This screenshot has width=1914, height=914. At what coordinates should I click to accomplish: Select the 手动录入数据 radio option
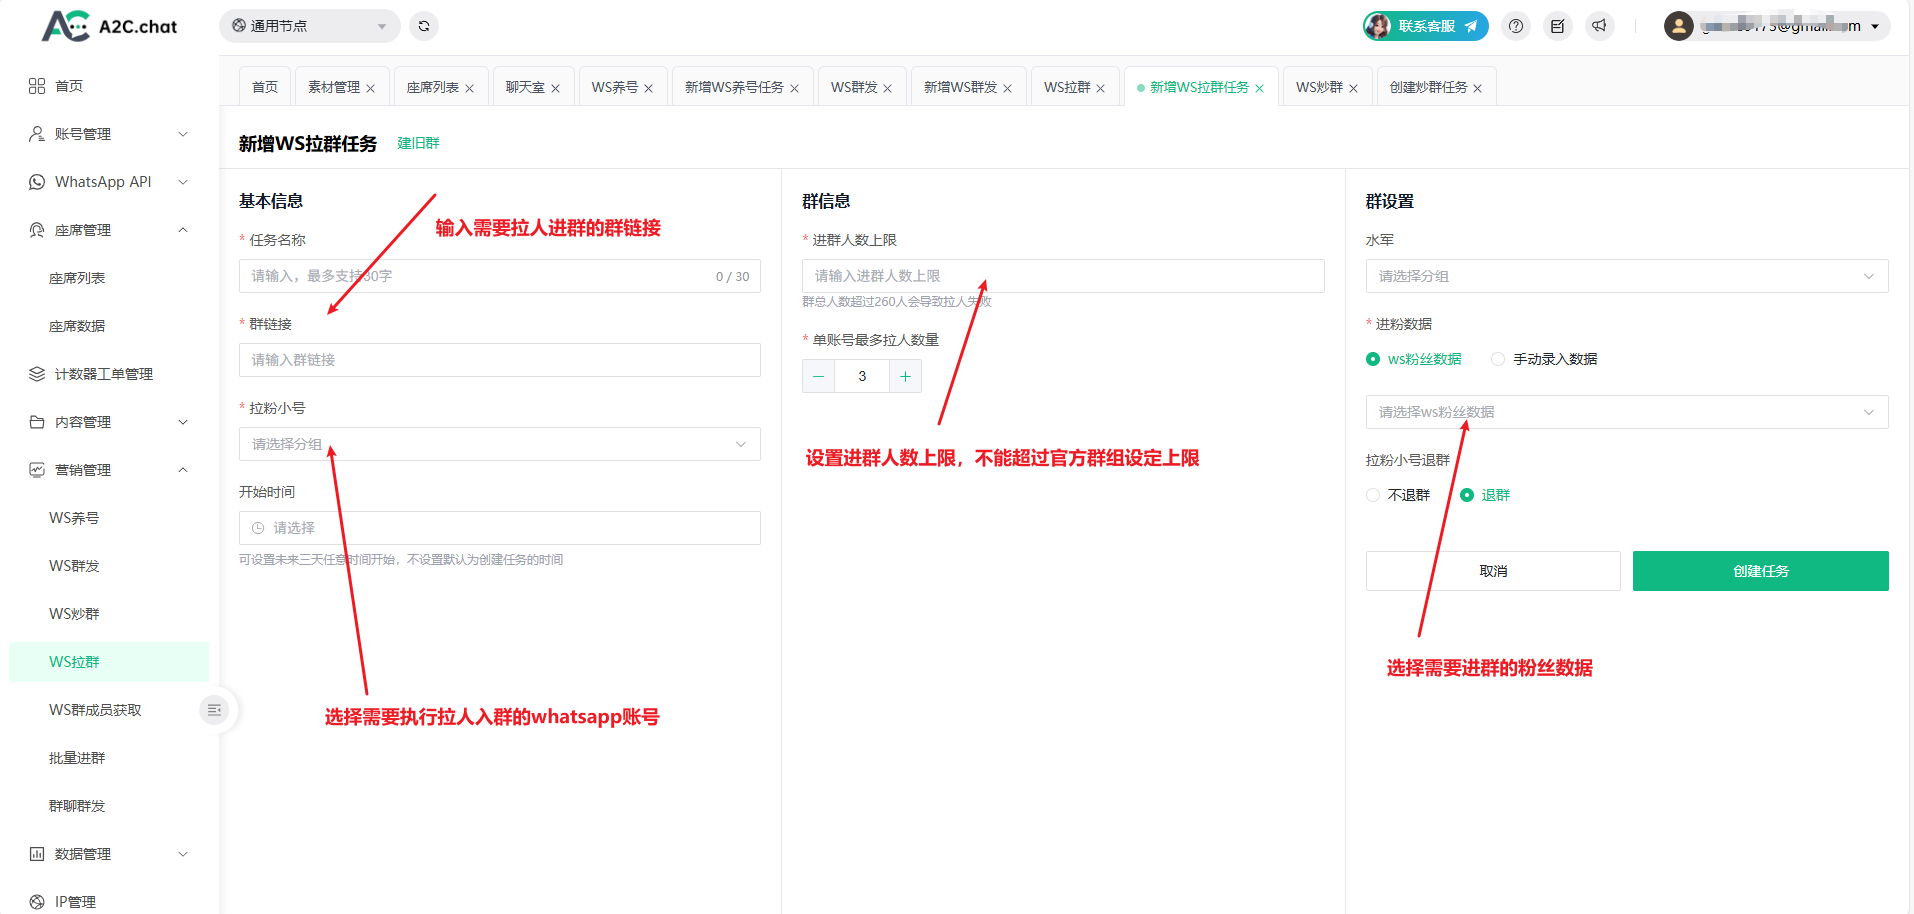tap(1498, 359)
